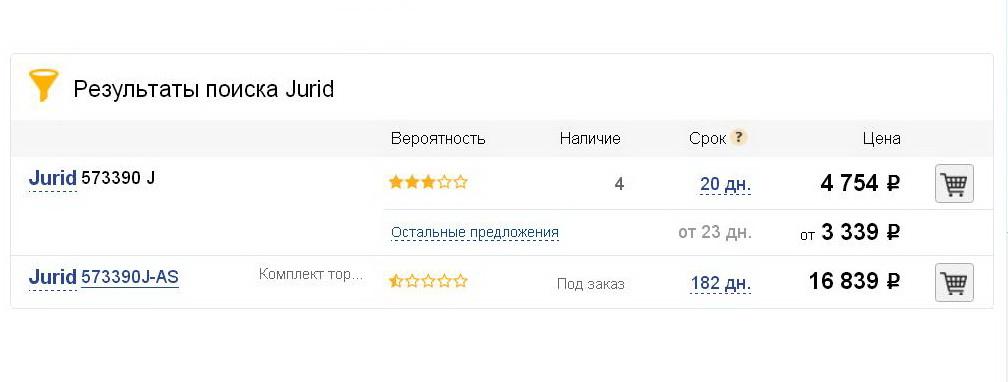1008x382 pixels.
Task: Click the Jurid brand link for 573390 J
Action: 53,179
